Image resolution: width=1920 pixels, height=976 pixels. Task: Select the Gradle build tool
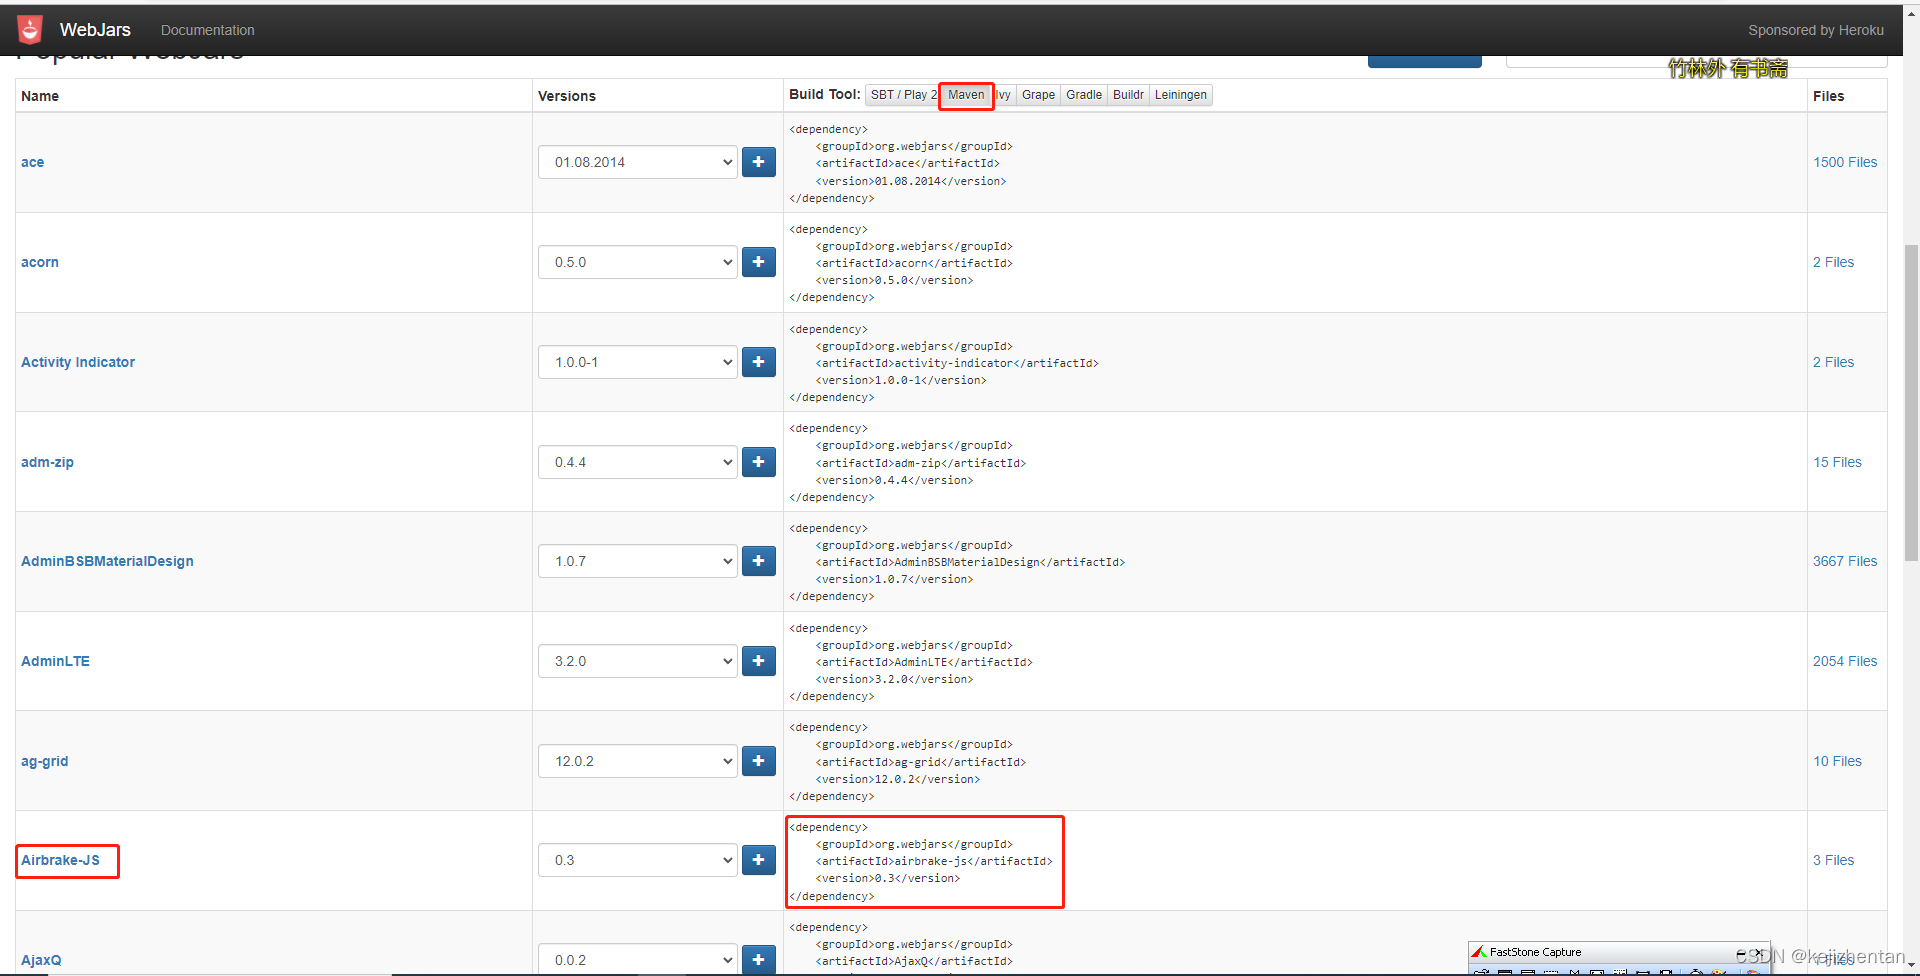tap(1084, 95)
